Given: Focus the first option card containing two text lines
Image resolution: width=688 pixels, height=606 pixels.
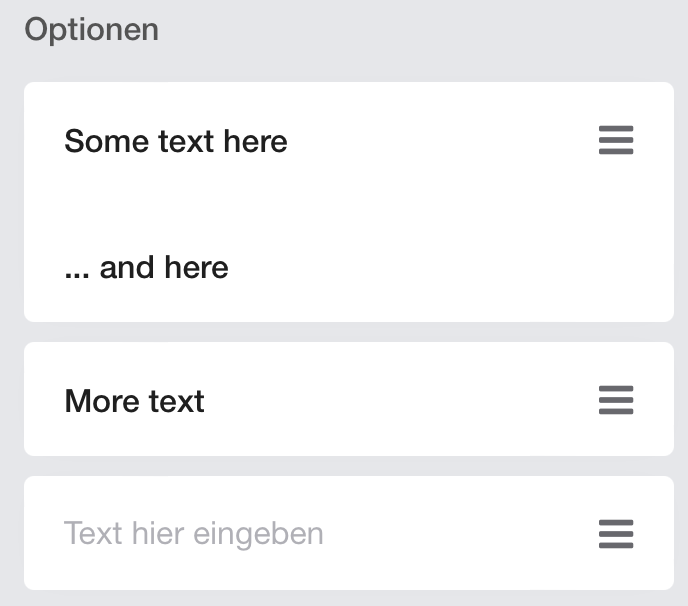Looking at the screenshot, I should click(349, 202).
